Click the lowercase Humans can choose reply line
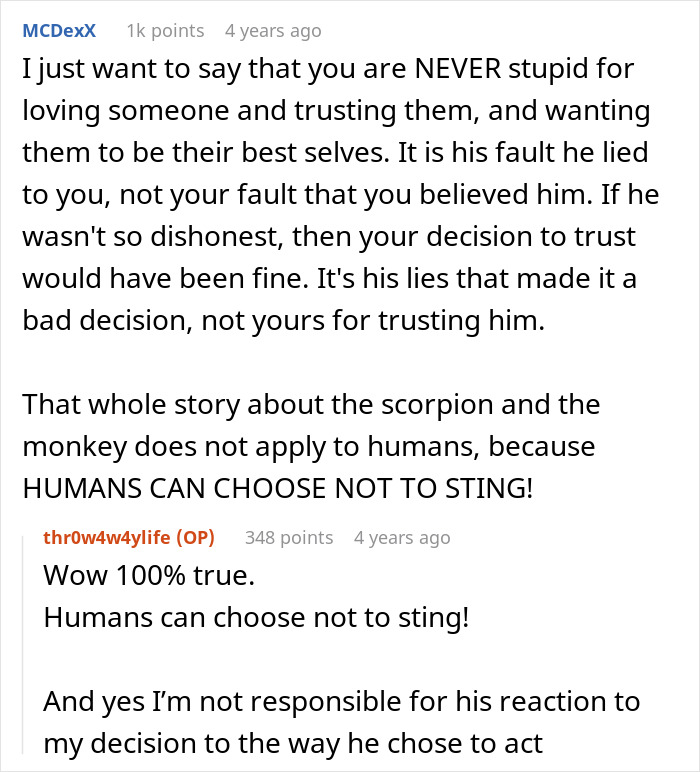 tap(255, 617)
